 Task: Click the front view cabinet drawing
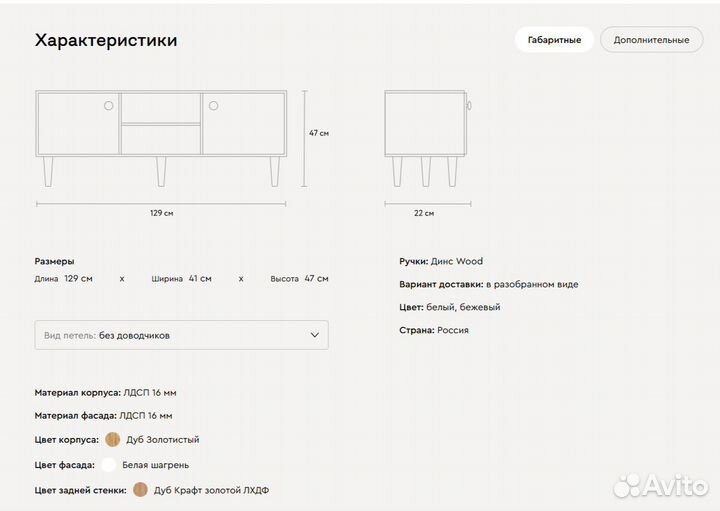(161, 137)
